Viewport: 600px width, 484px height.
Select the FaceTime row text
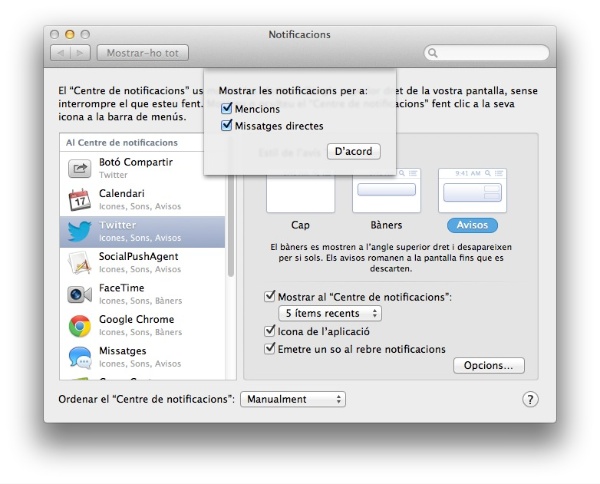tap(140, 294)
